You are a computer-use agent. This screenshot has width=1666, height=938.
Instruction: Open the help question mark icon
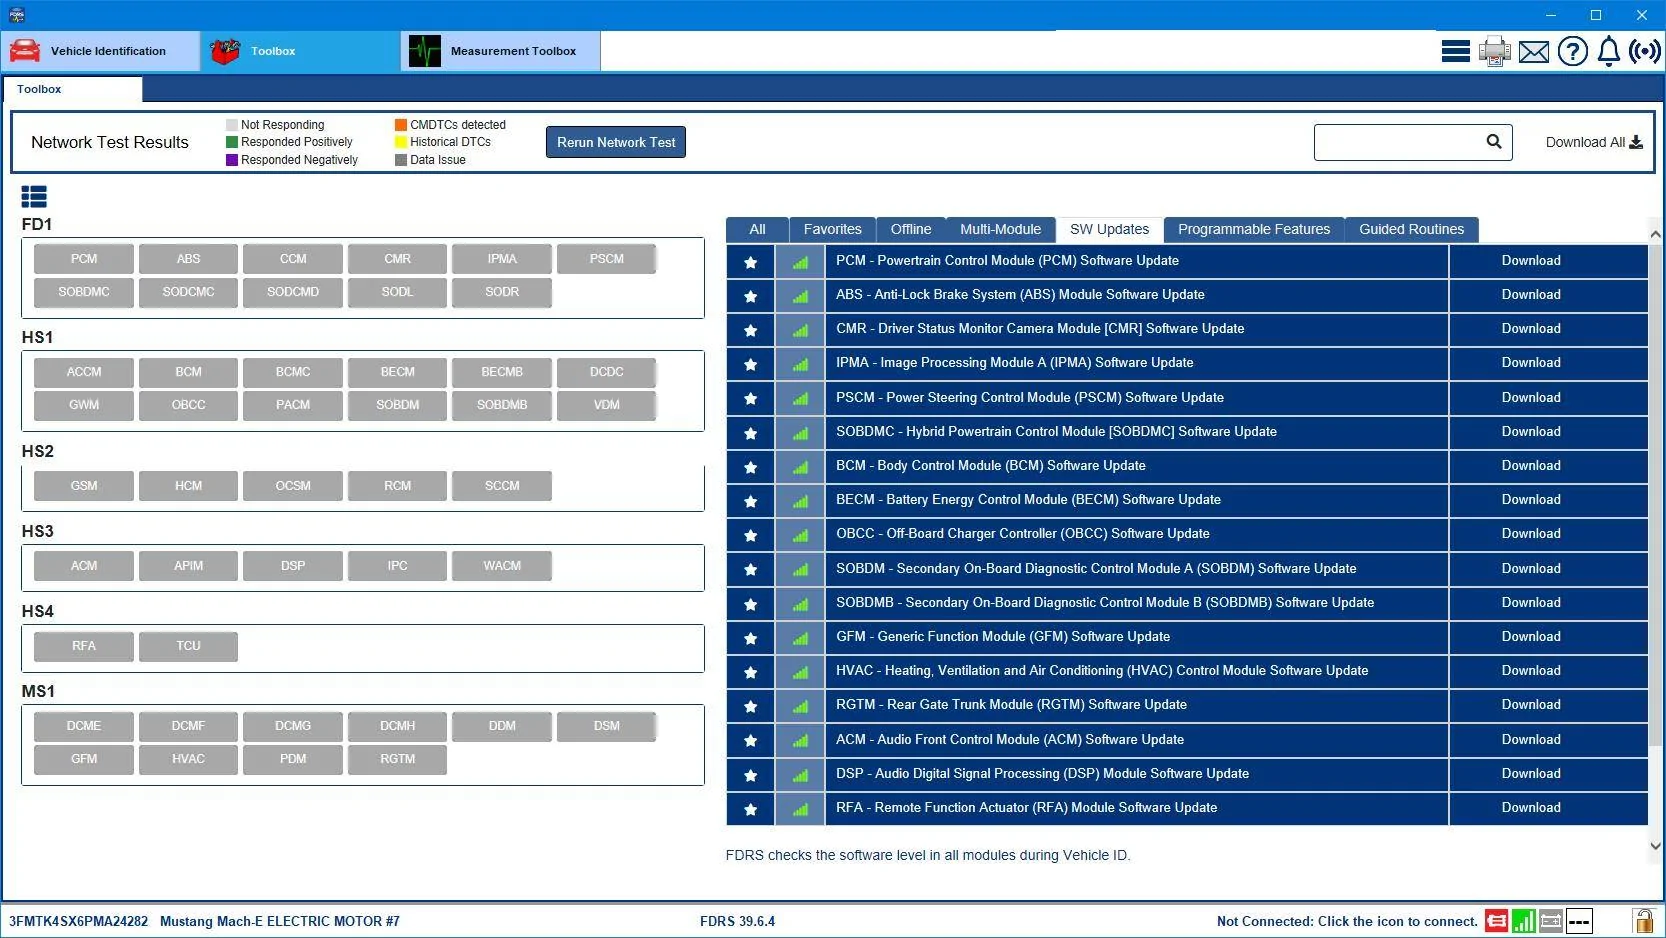(x=1573, y=51)
